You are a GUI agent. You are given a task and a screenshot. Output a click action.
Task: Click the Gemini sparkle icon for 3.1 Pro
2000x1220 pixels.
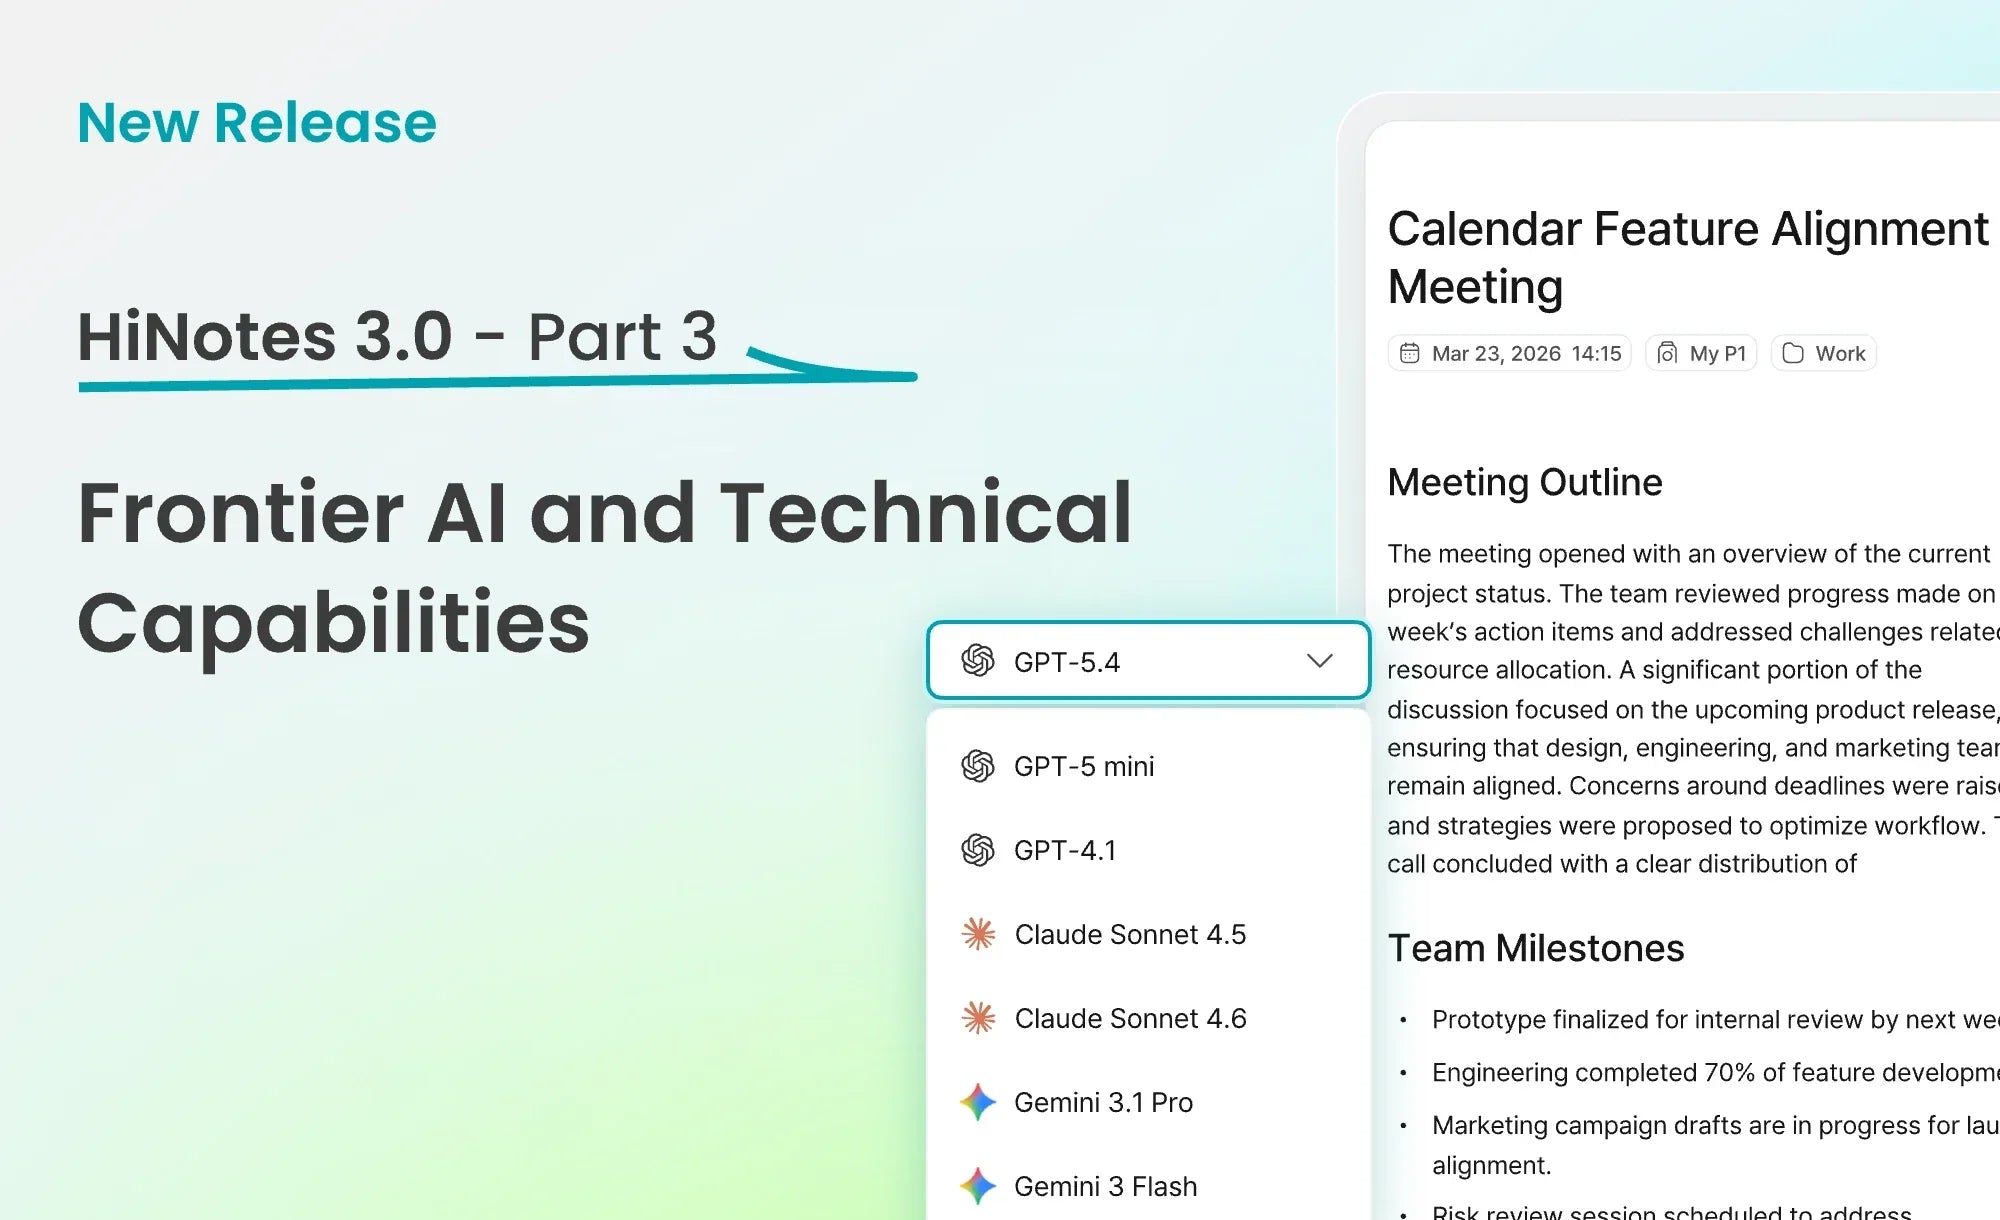click(978, 1102)
